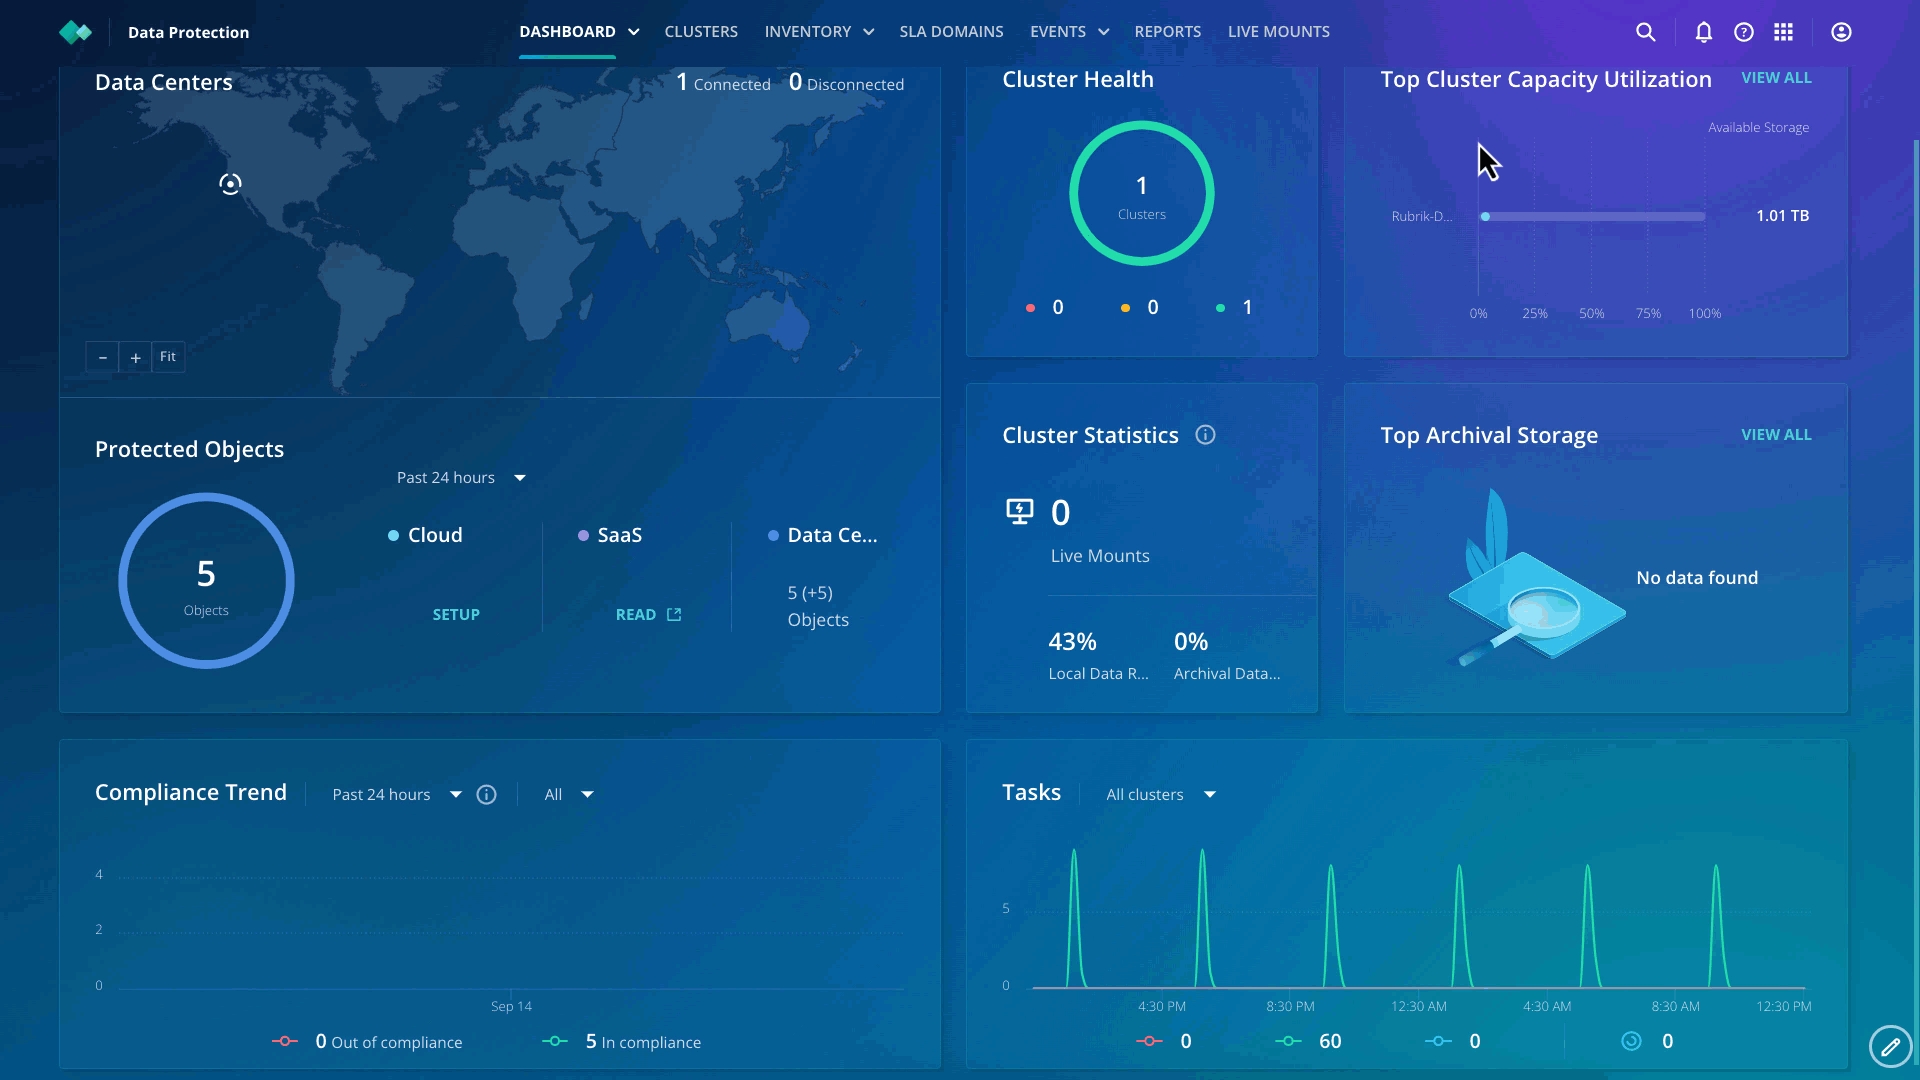Open the user account icon
The width and height of the screenshot is (1920, 1080).
click(1841, 32)
